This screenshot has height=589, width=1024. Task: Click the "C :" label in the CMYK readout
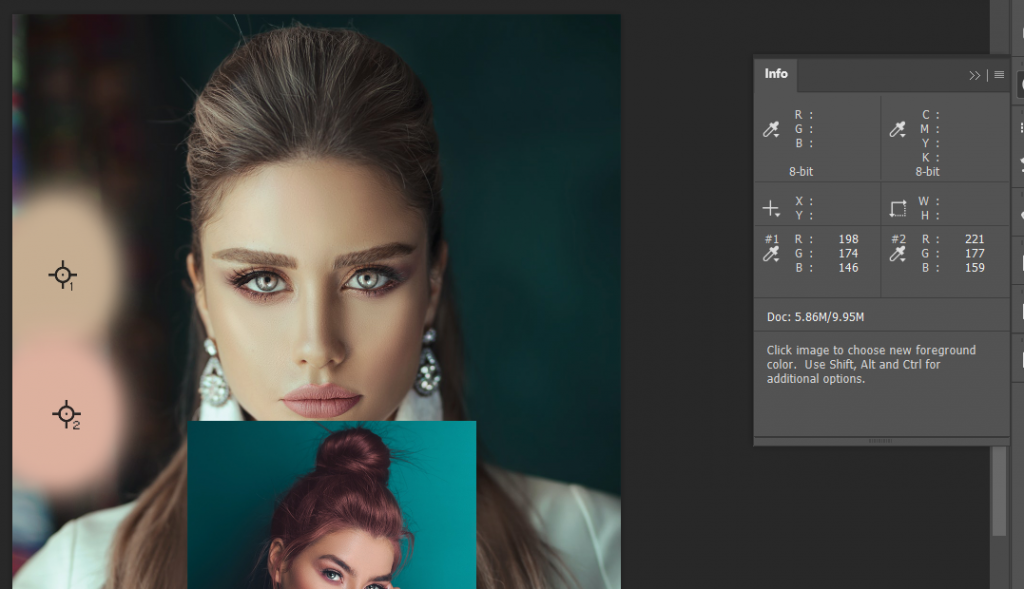coord(931,115)
